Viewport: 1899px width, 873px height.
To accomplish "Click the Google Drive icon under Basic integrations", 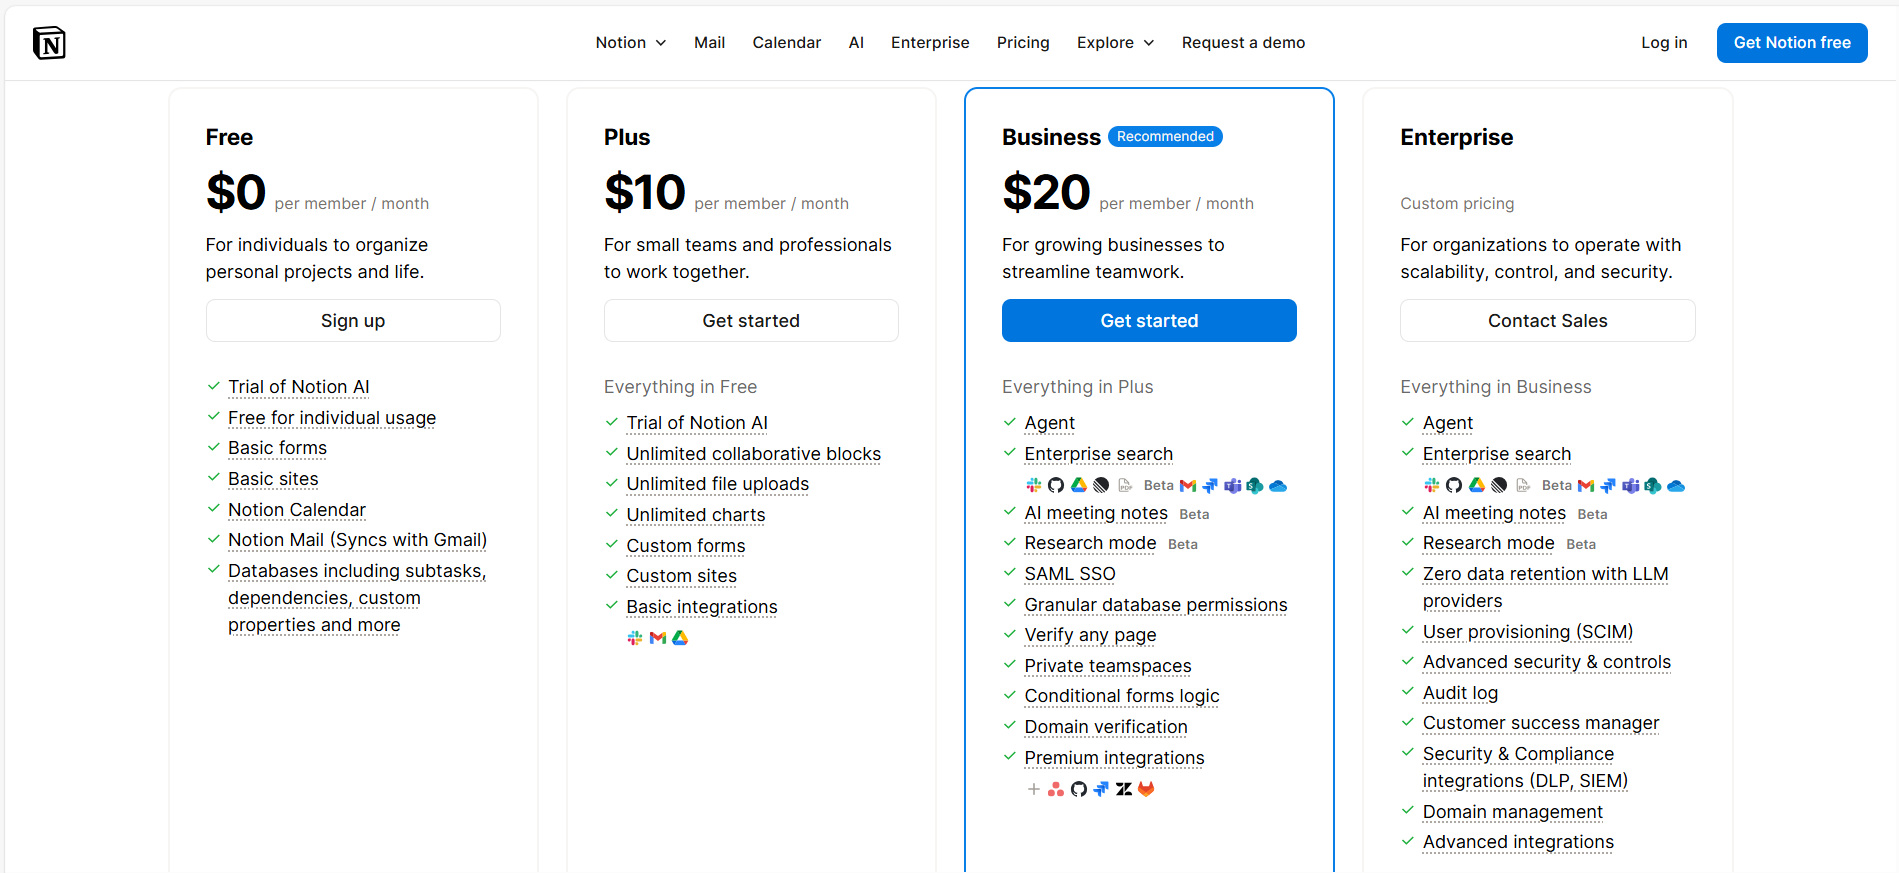I will pos(680,638).
